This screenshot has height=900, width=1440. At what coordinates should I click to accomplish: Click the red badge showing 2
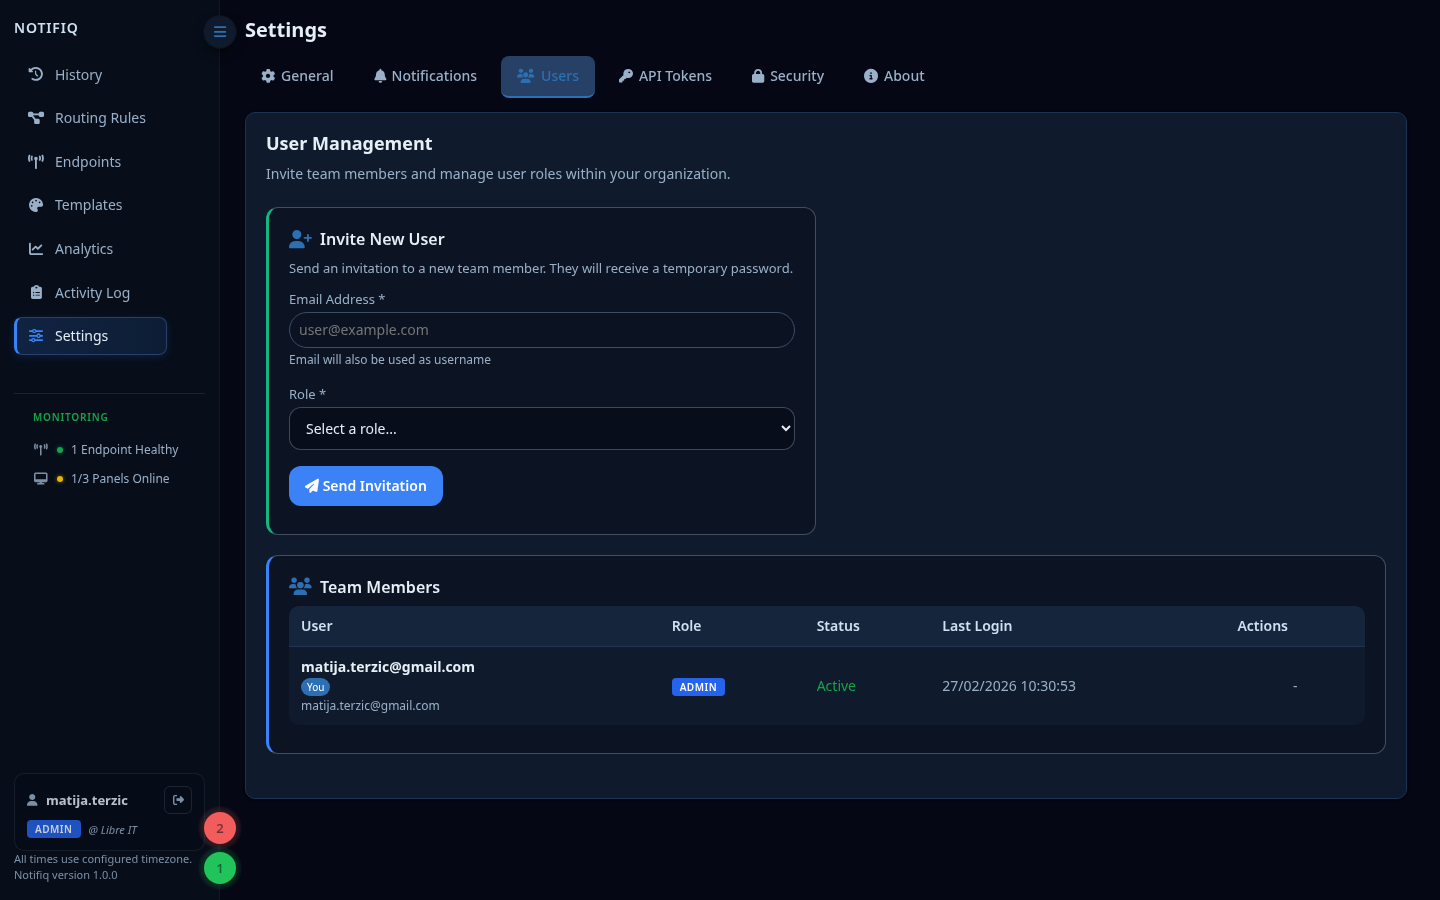tap(220, 828)
